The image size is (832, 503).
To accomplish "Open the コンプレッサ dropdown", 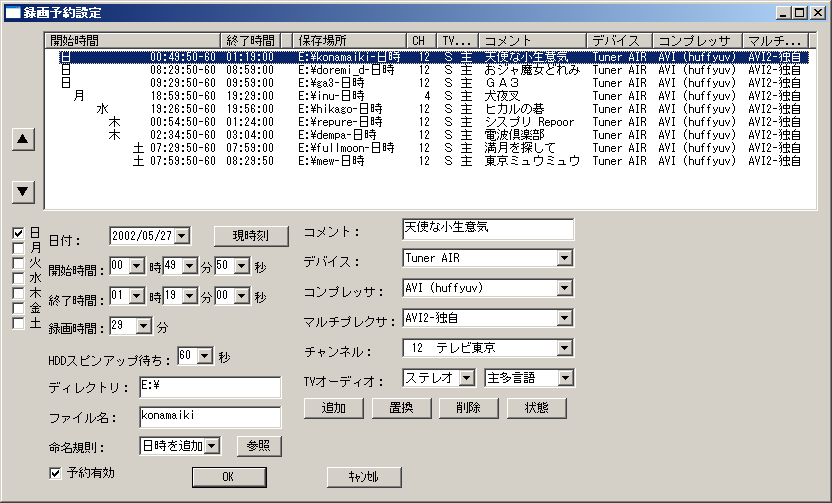I will (x=565, y=288).
